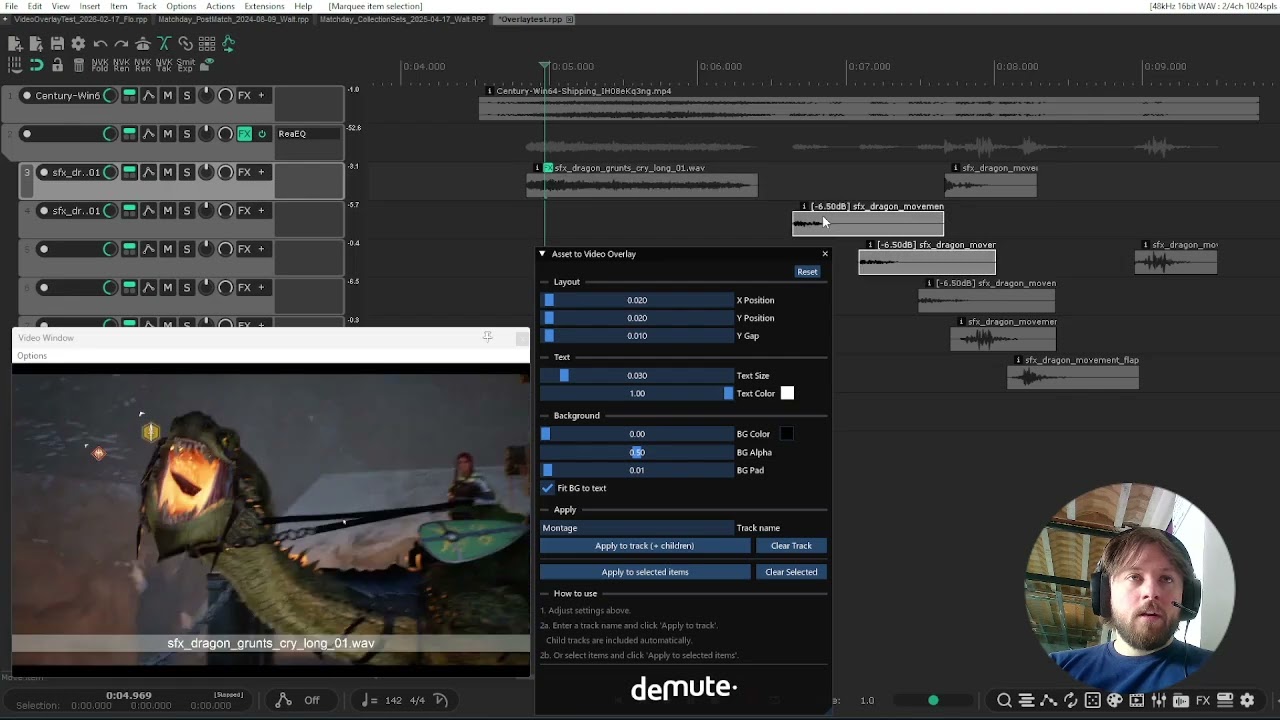Click the magnifier search icon at bottom
Screen dimensions: 1280x720
[1004, 700]
